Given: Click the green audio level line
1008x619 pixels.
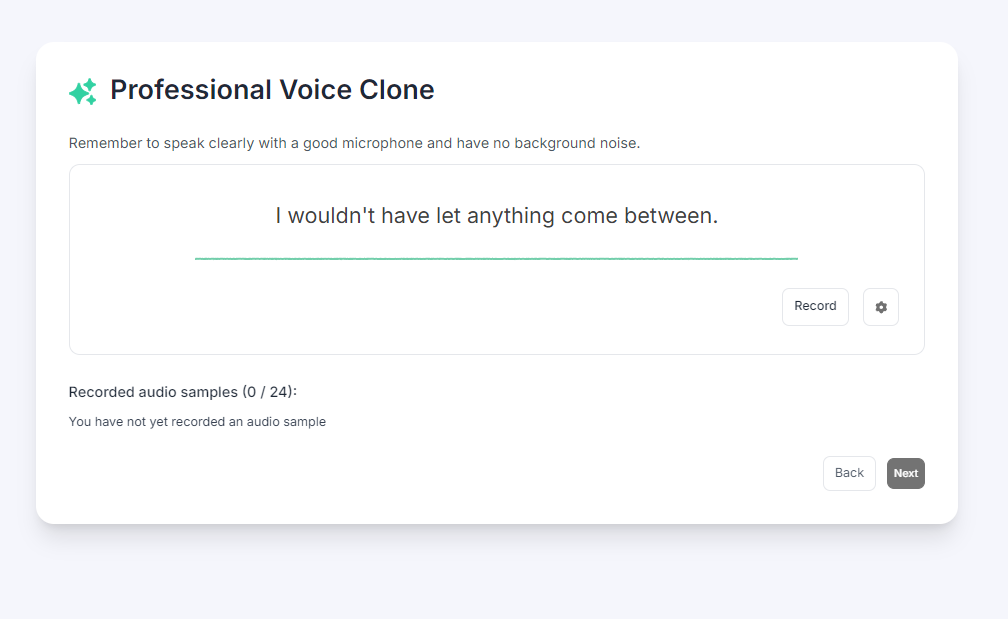Looking at the screenshot, I should pyautogui.click(x=496, y=258).
